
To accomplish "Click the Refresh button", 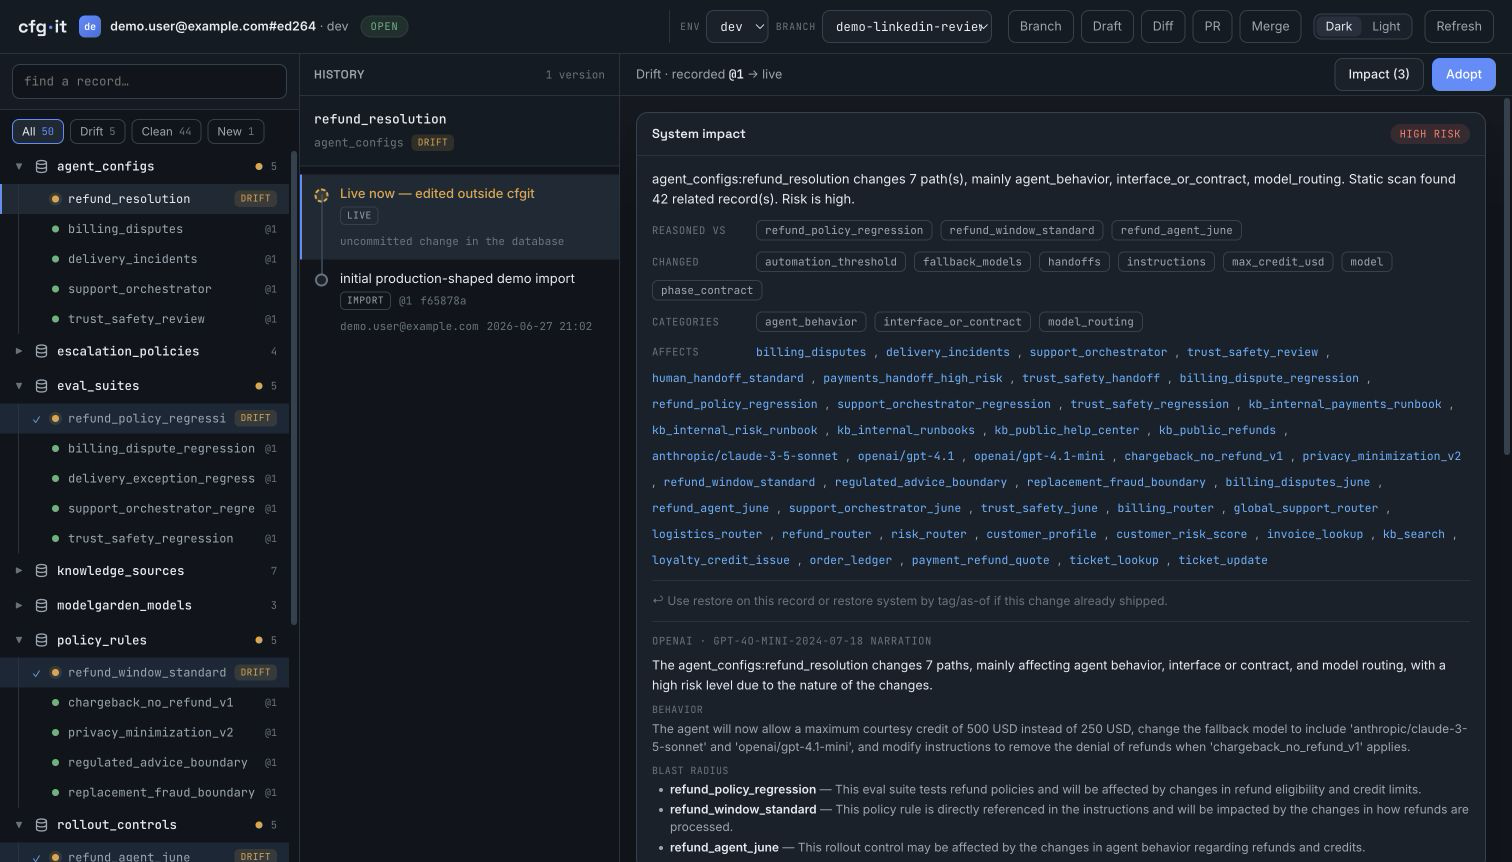I will click(x=1458, y=26).
